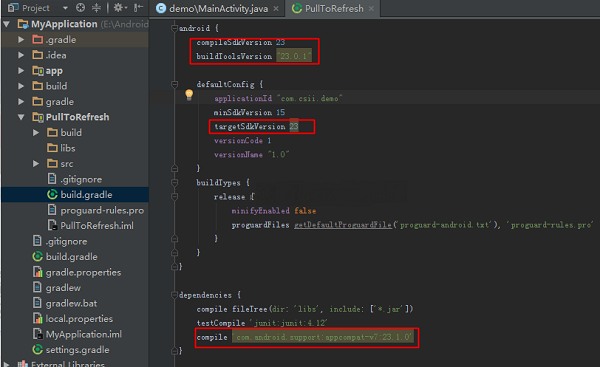Expand the src folder

(36, 163)
